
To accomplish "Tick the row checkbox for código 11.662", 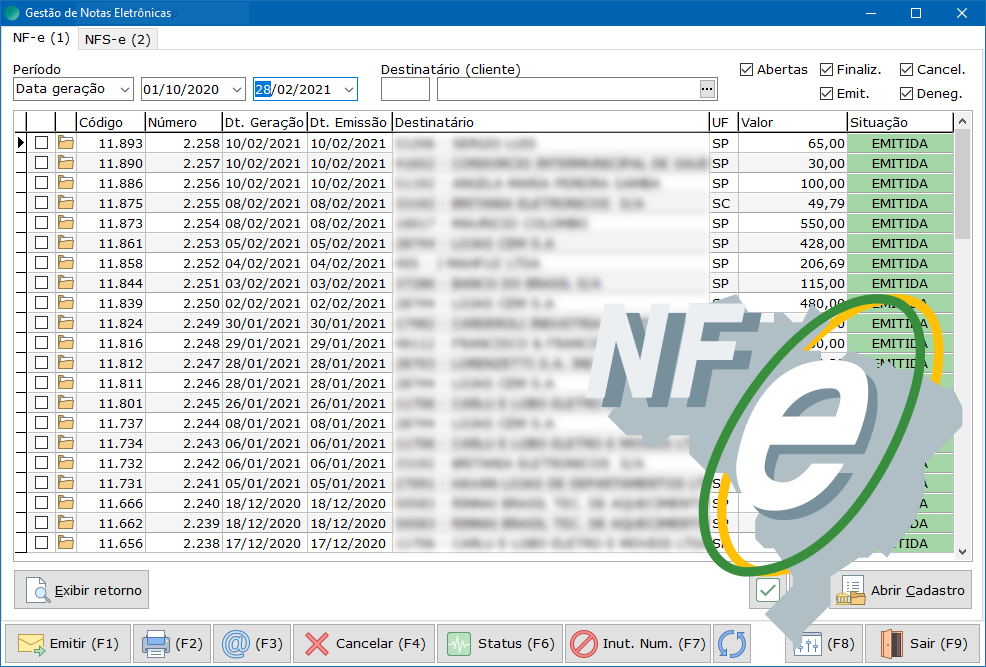I will coord(42,523).
